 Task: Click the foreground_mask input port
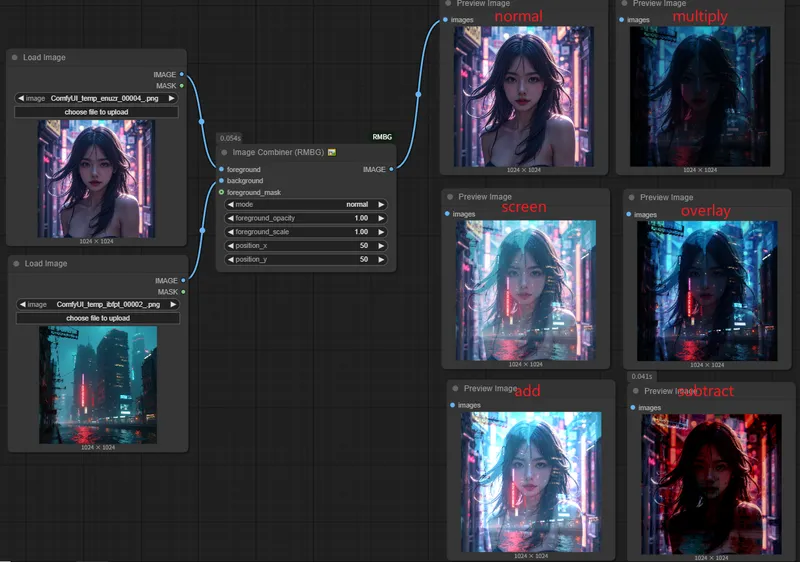point(221,192)
